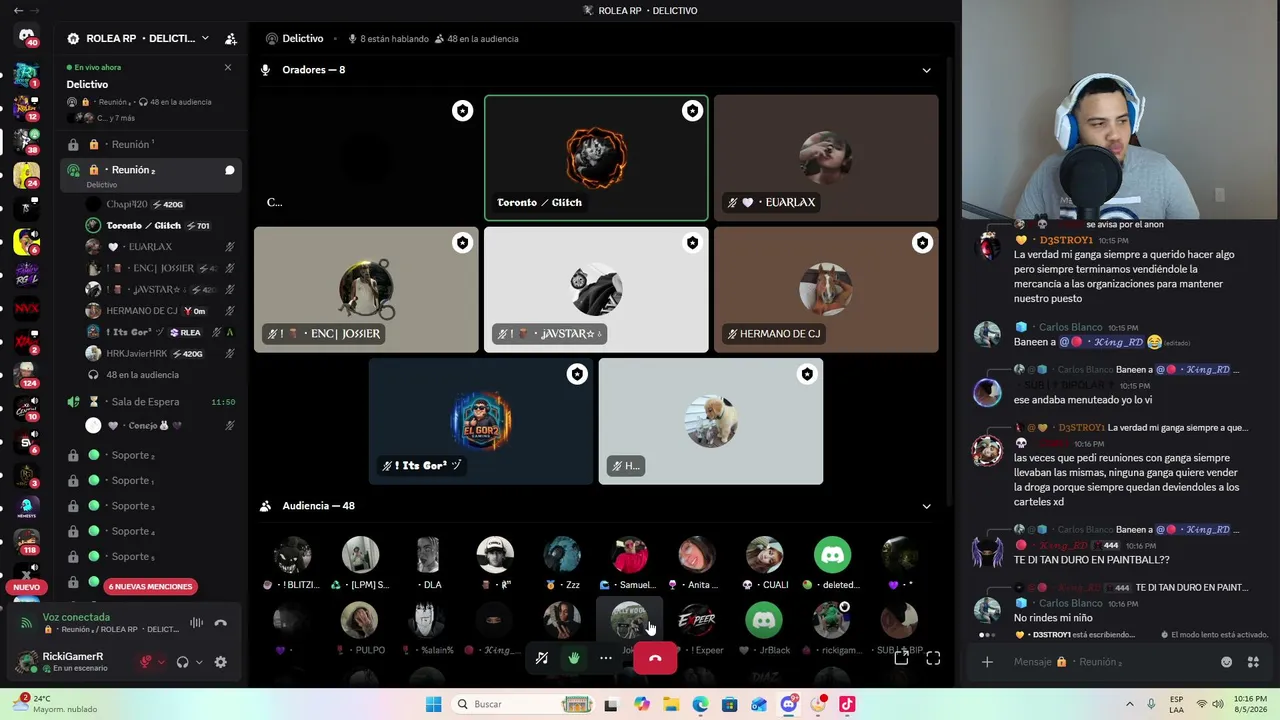1280x720 pixels.
Task: Show hidden system tray icons
Action: tap(1130, 704)
